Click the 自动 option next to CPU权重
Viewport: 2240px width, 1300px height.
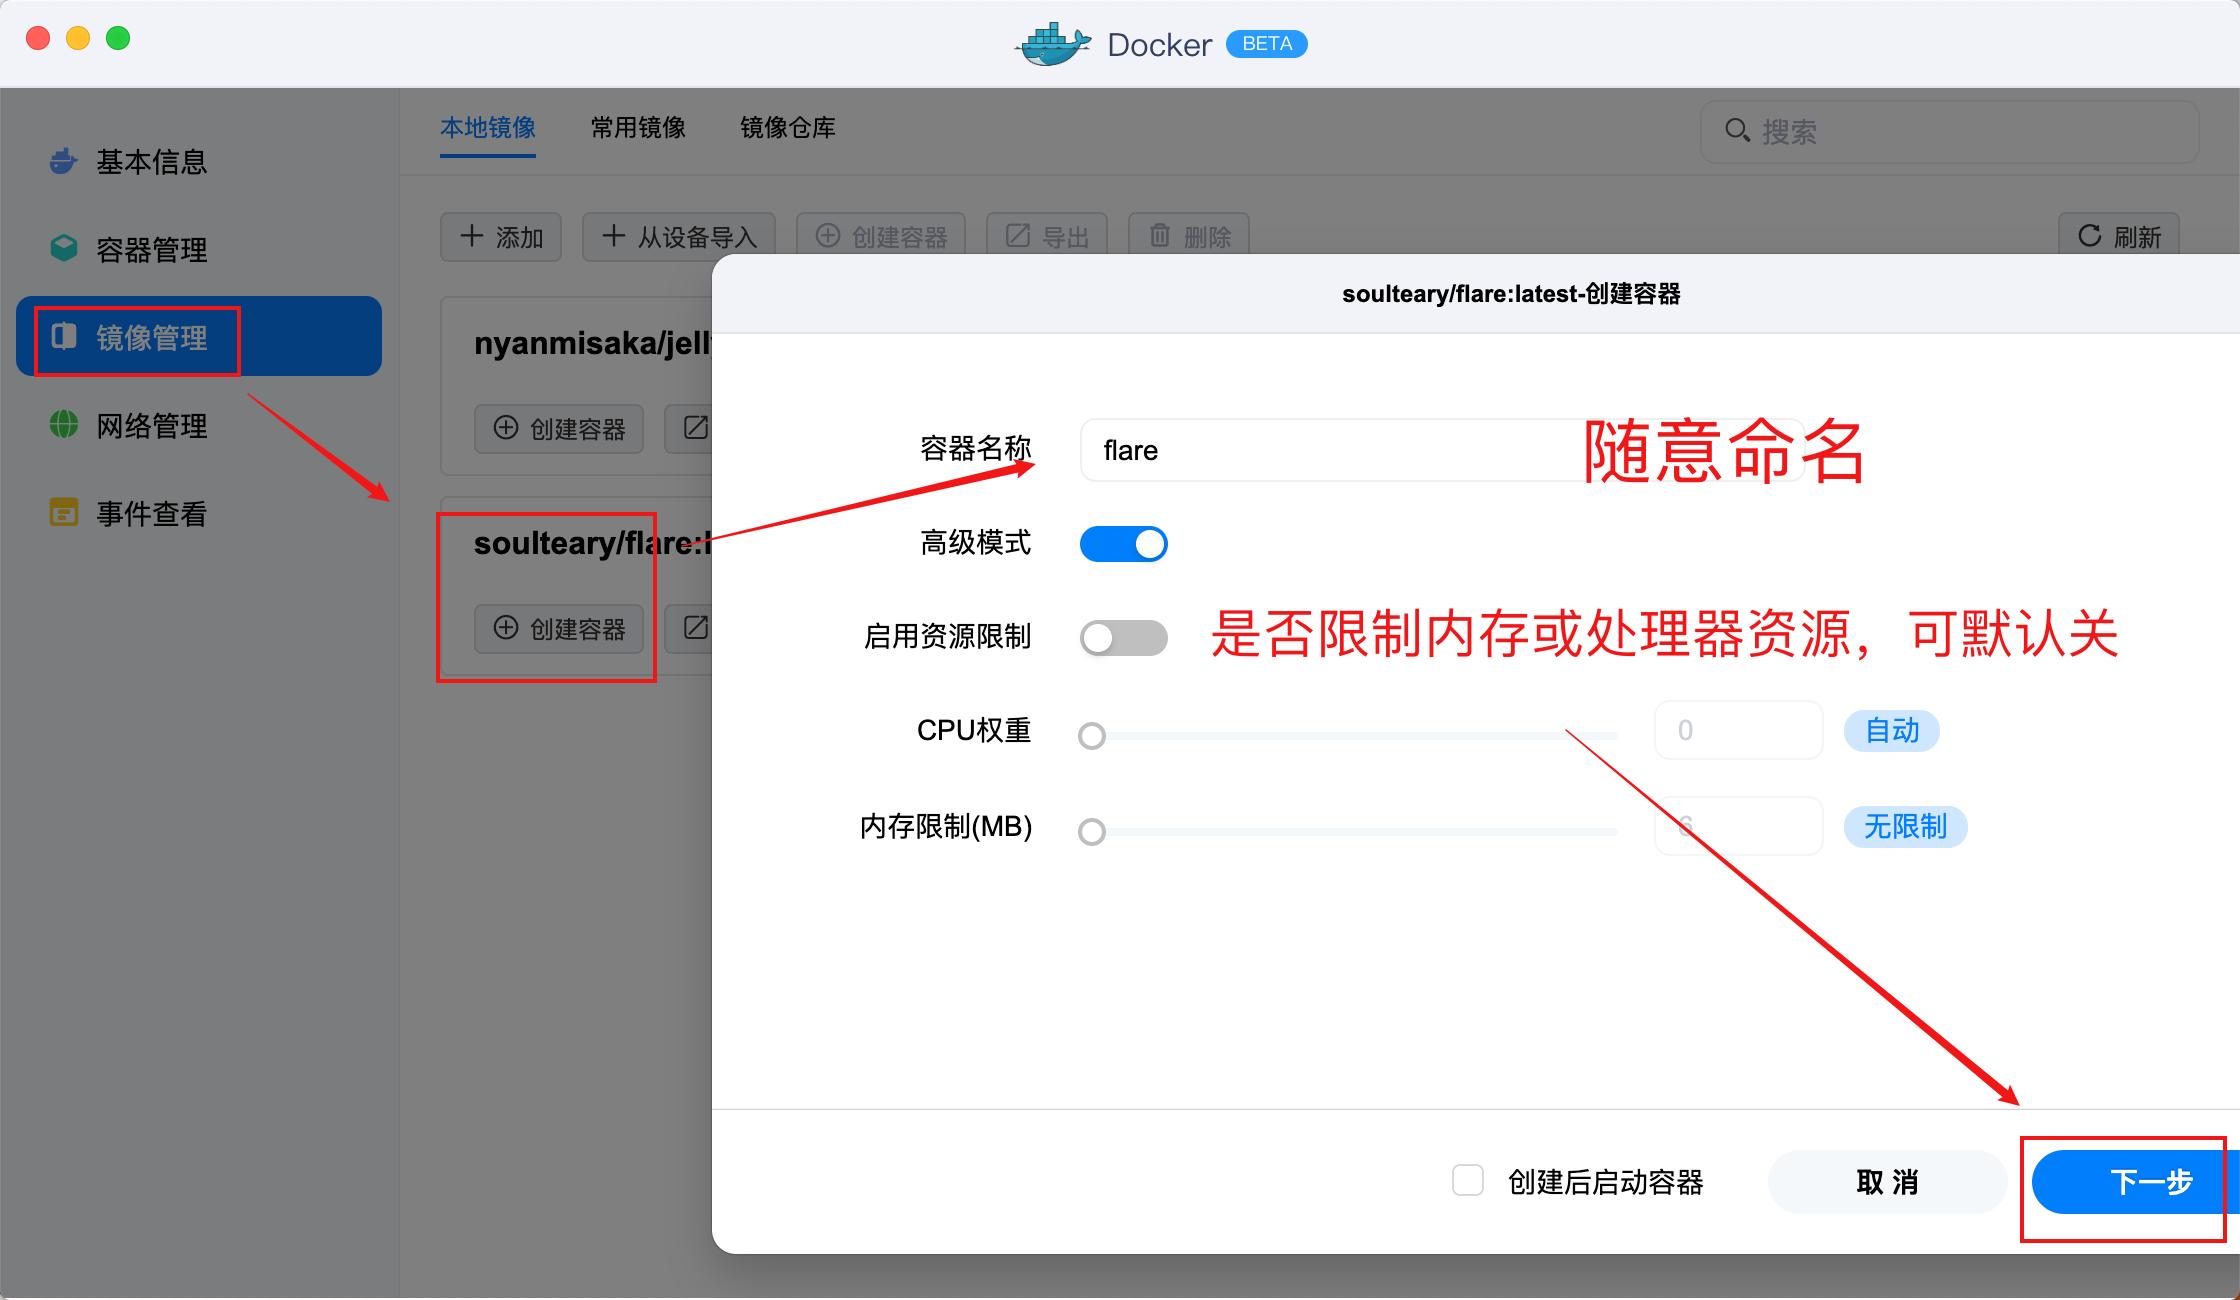[1891, 730]
